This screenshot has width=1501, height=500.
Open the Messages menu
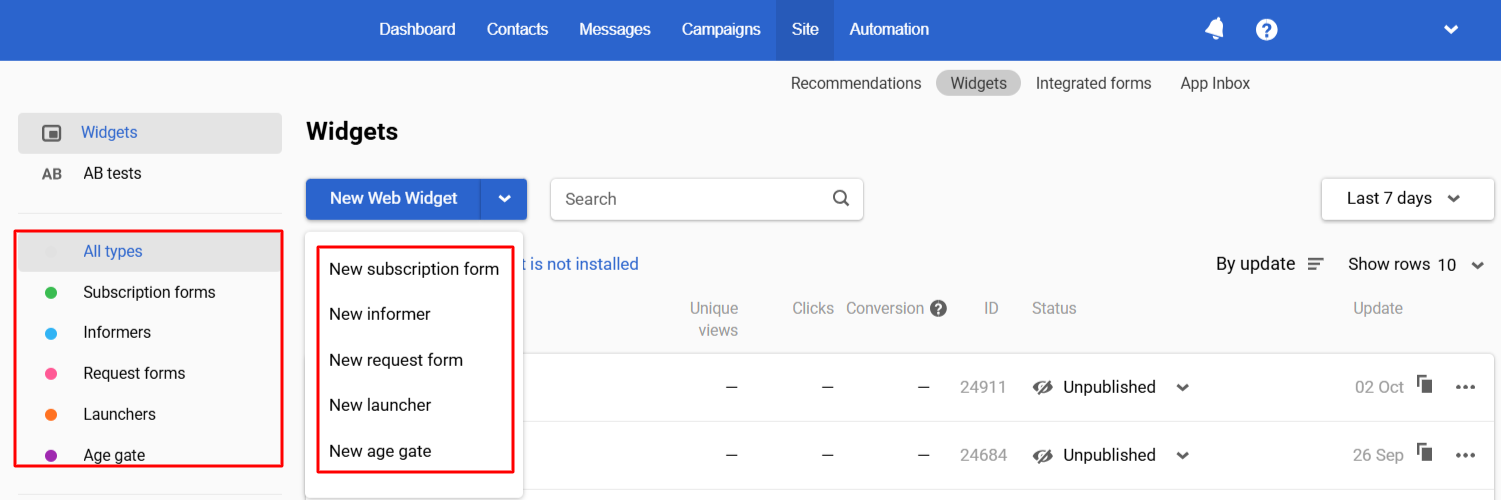pyautogui.click(x=615, y=30)
